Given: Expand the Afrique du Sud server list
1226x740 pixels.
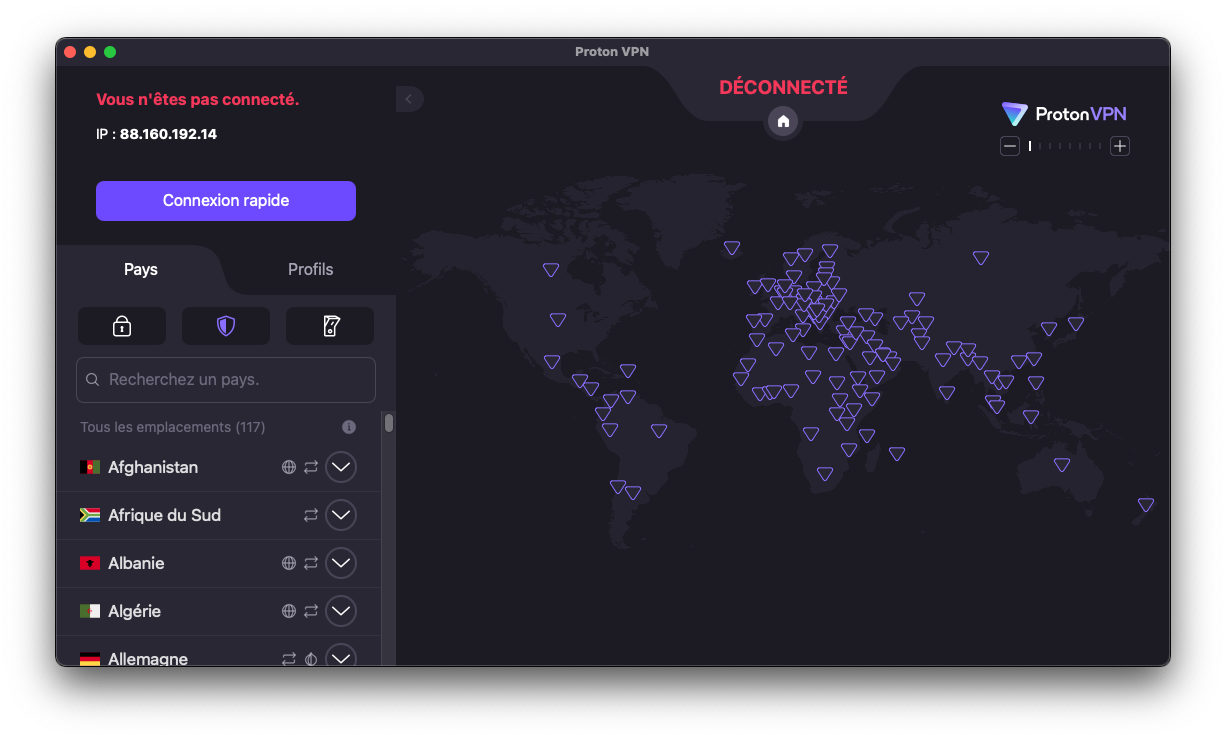Looking at the screenshot, I should point(341,515).
